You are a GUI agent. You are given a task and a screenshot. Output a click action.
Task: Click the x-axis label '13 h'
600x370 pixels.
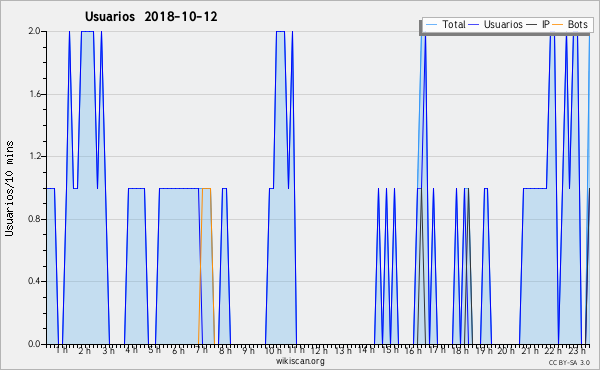tap(343, 350)
